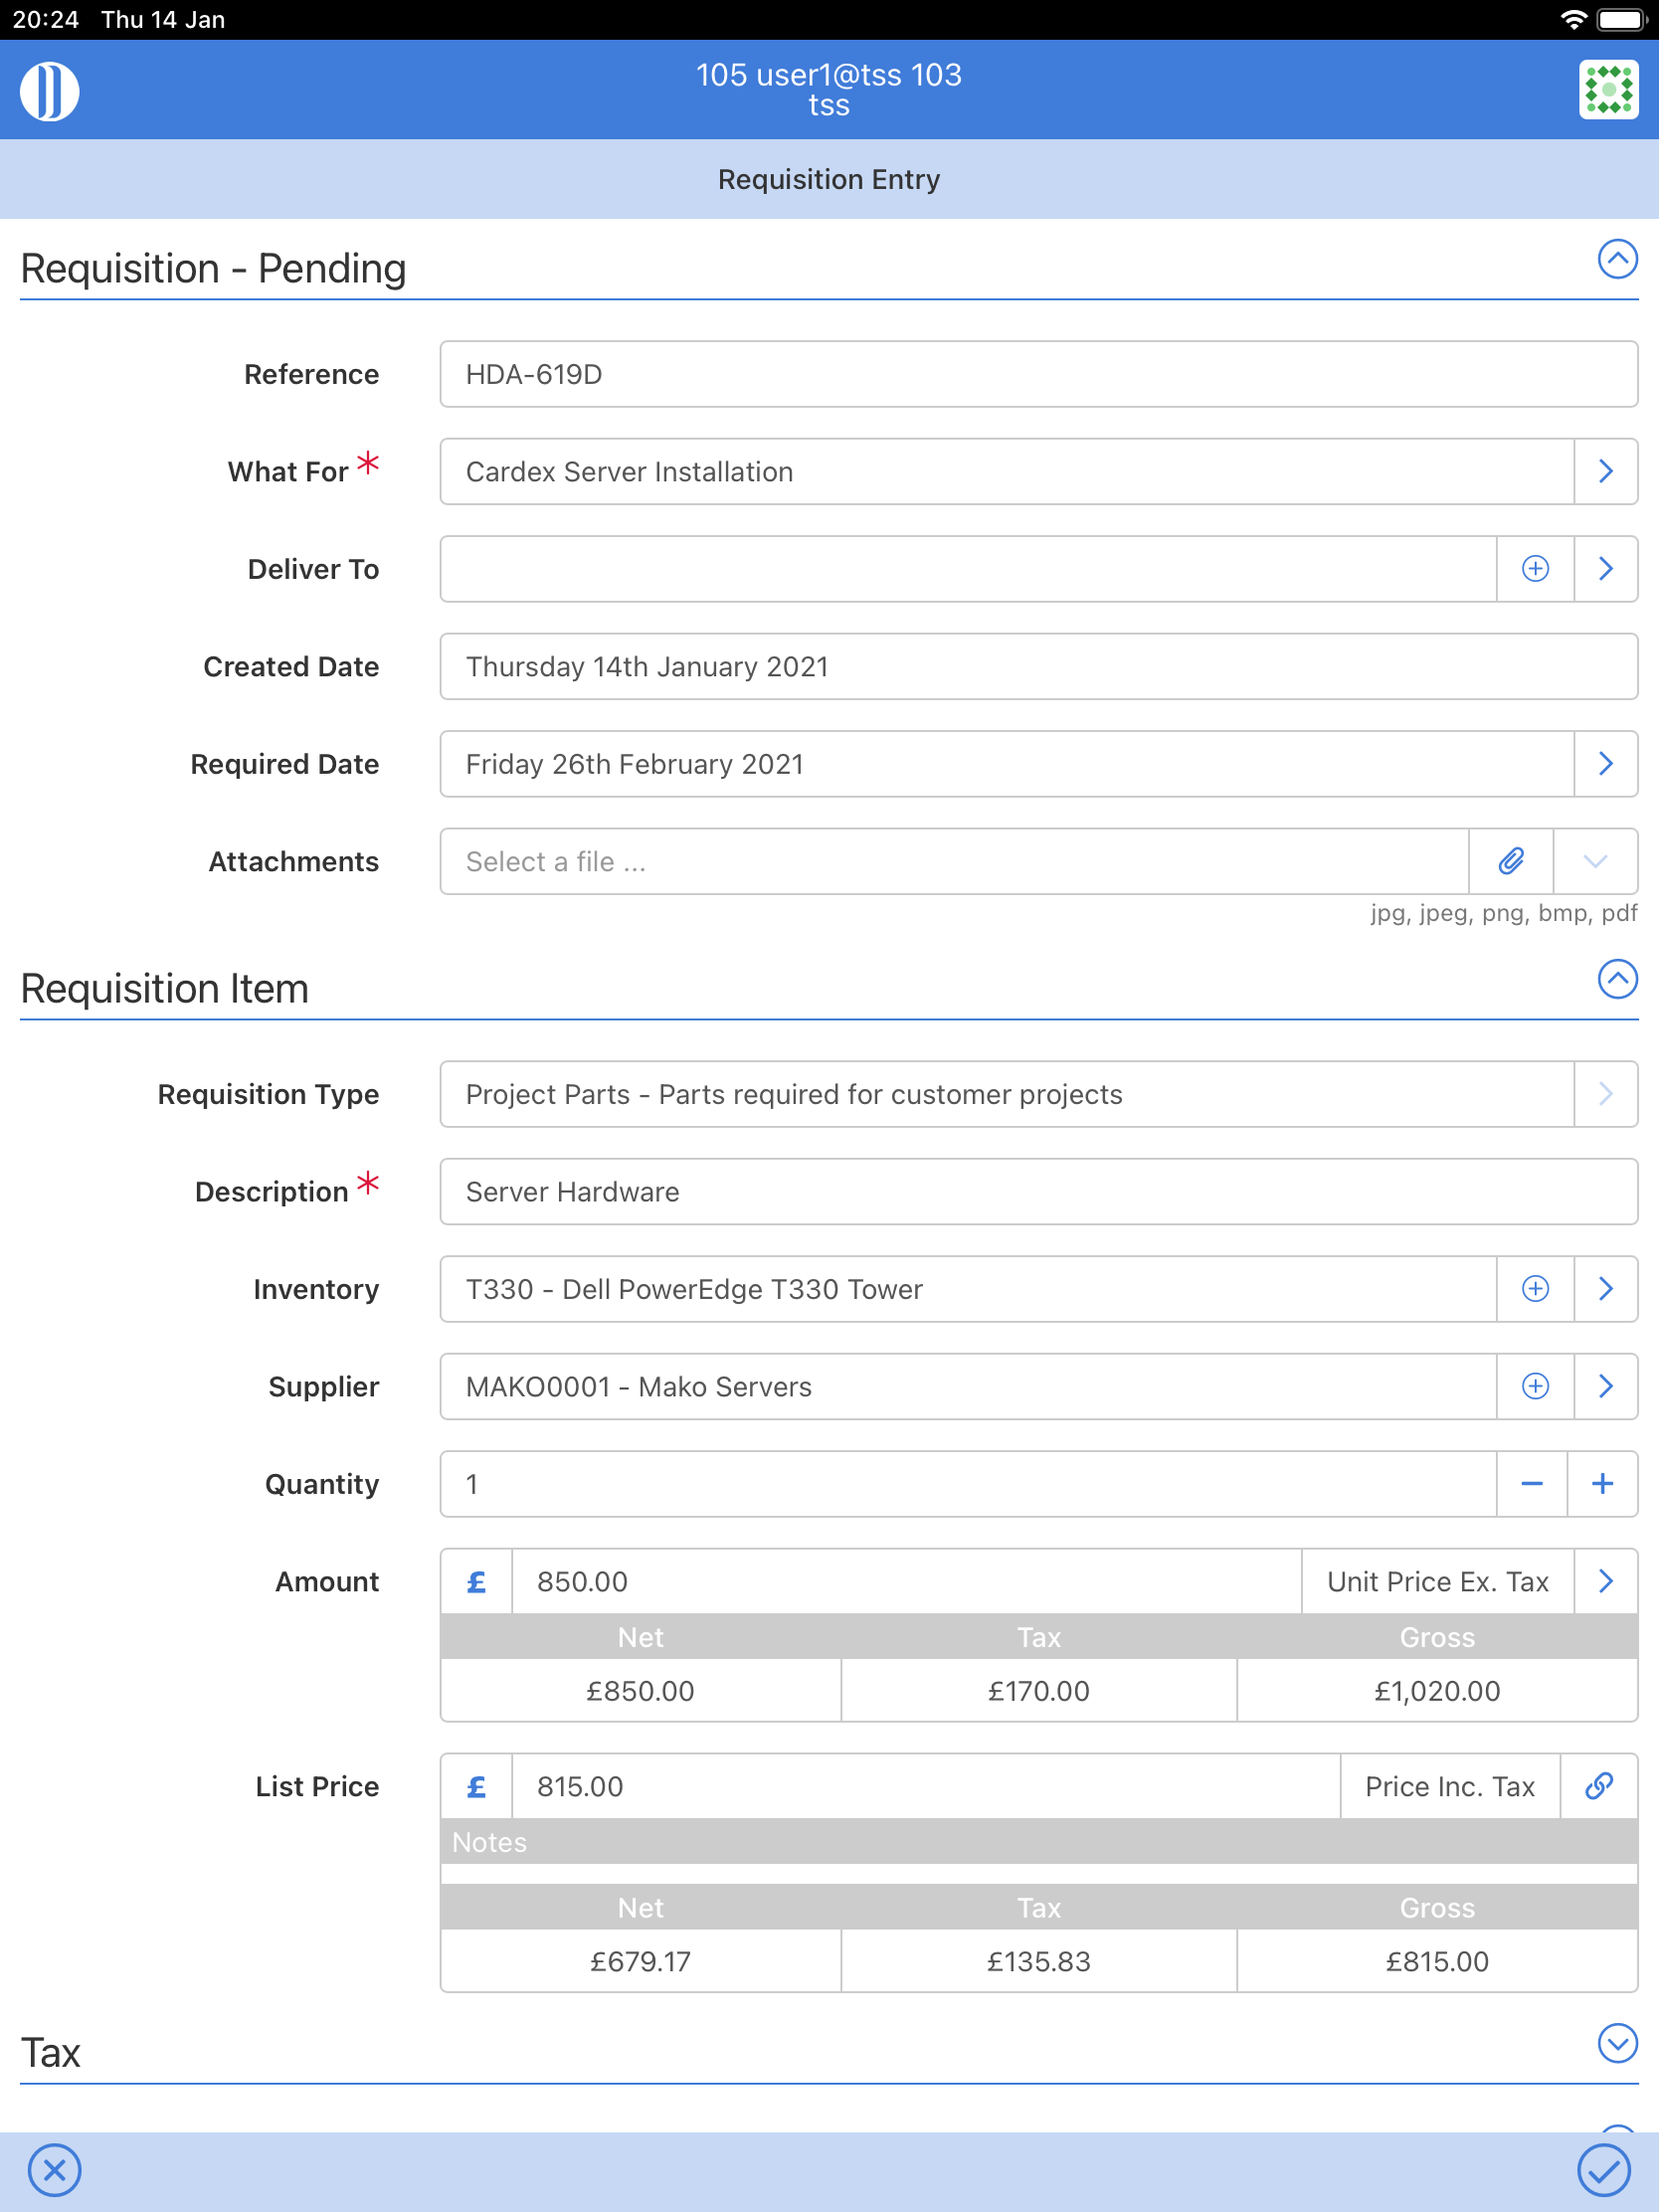Expand the Tax section
The image size is (1659, 2212).
tap(1617, 2043)
